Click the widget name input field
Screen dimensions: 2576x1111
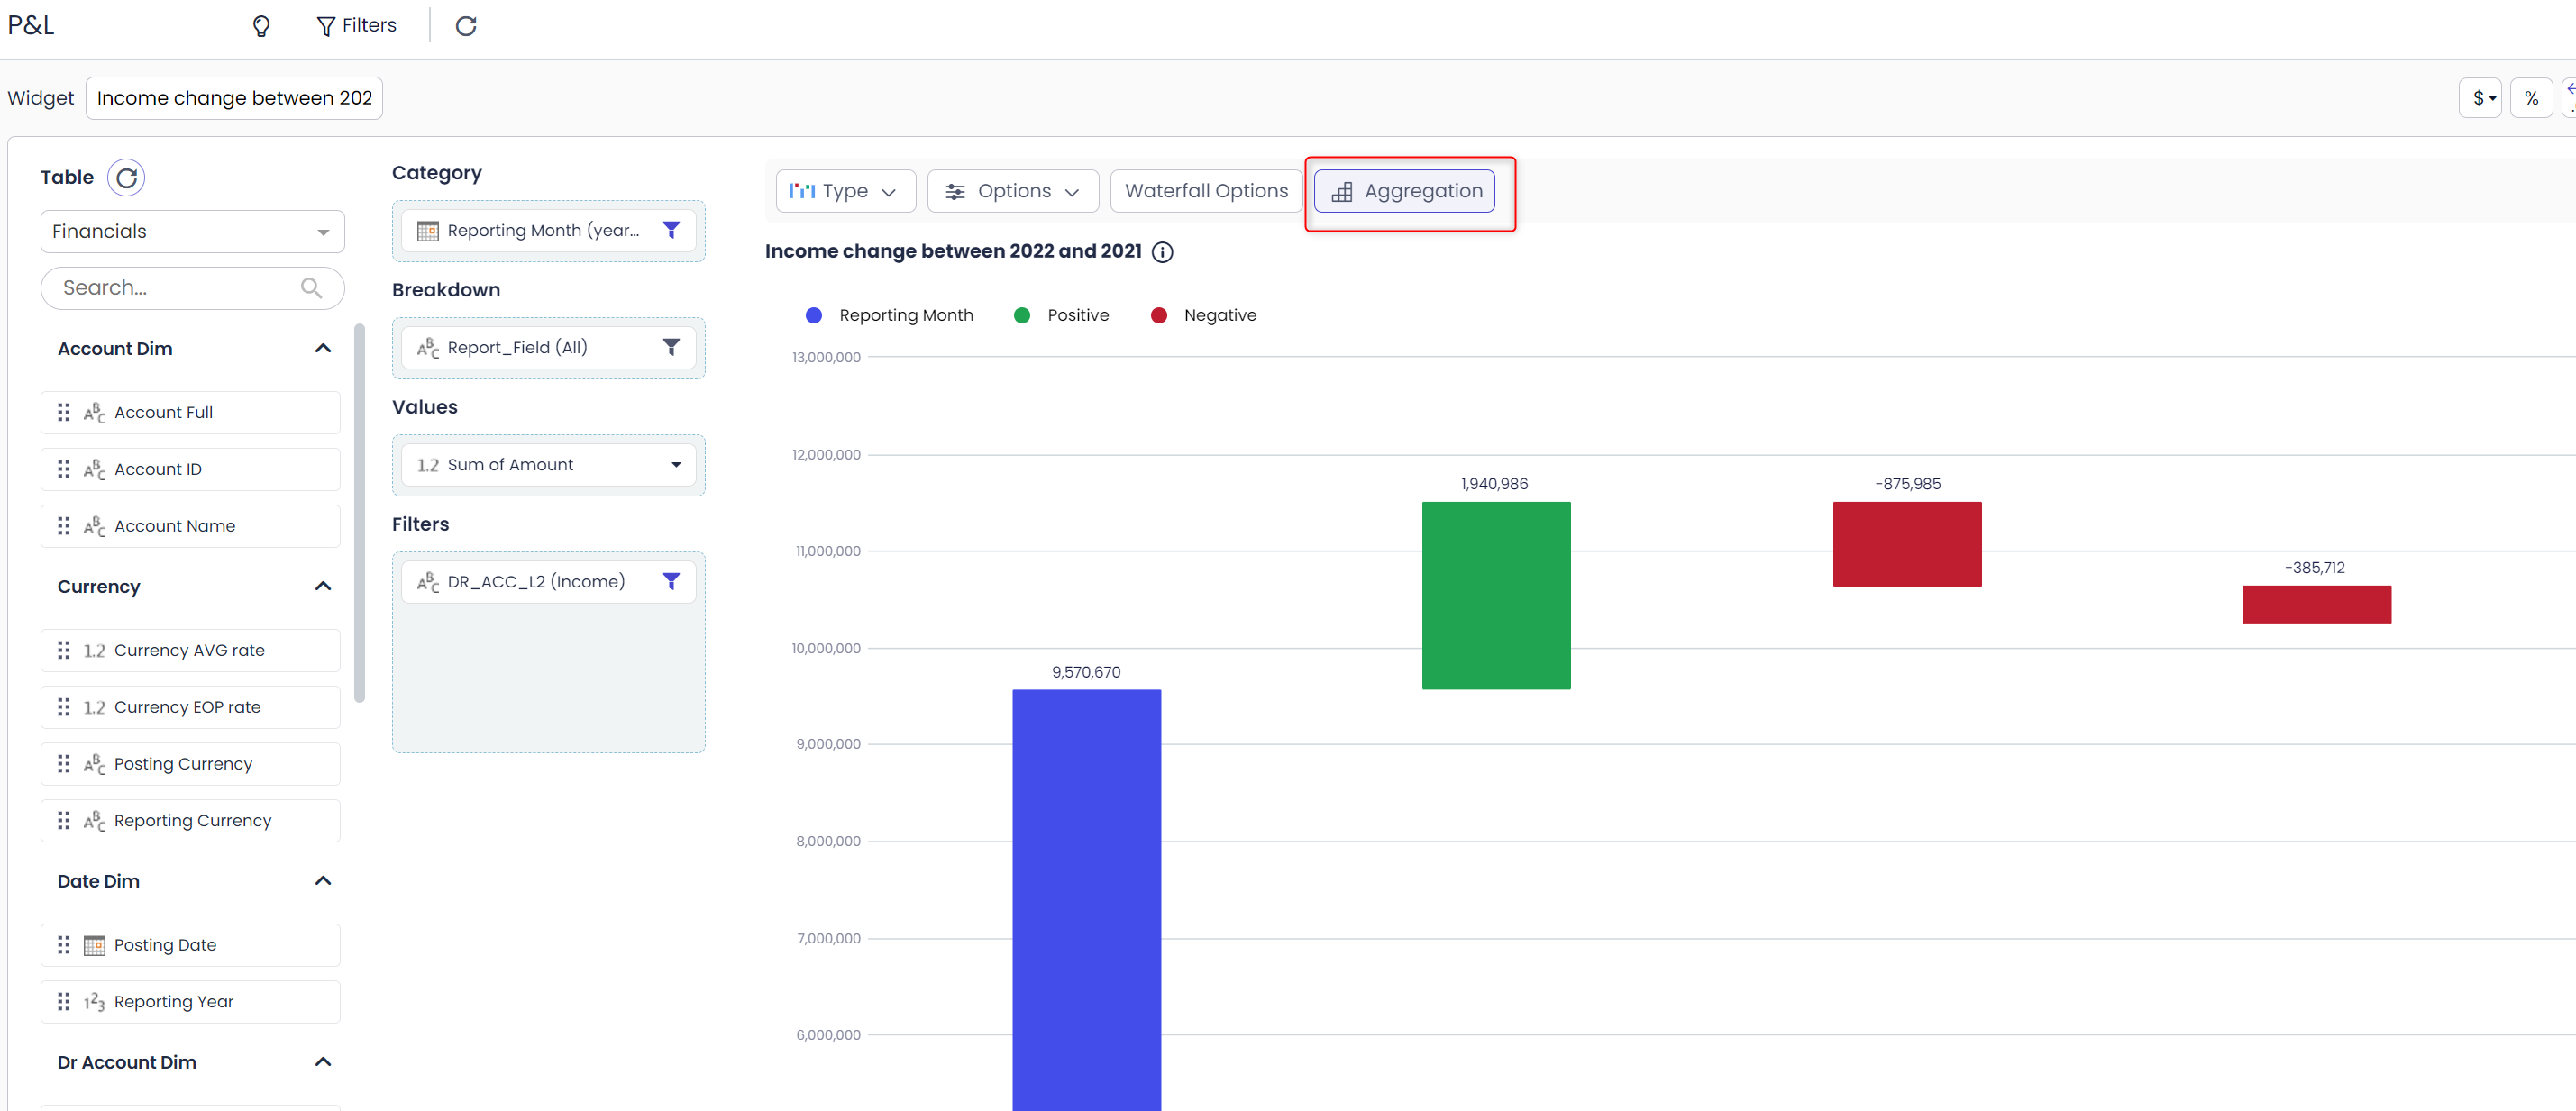[x=234, y=98]
